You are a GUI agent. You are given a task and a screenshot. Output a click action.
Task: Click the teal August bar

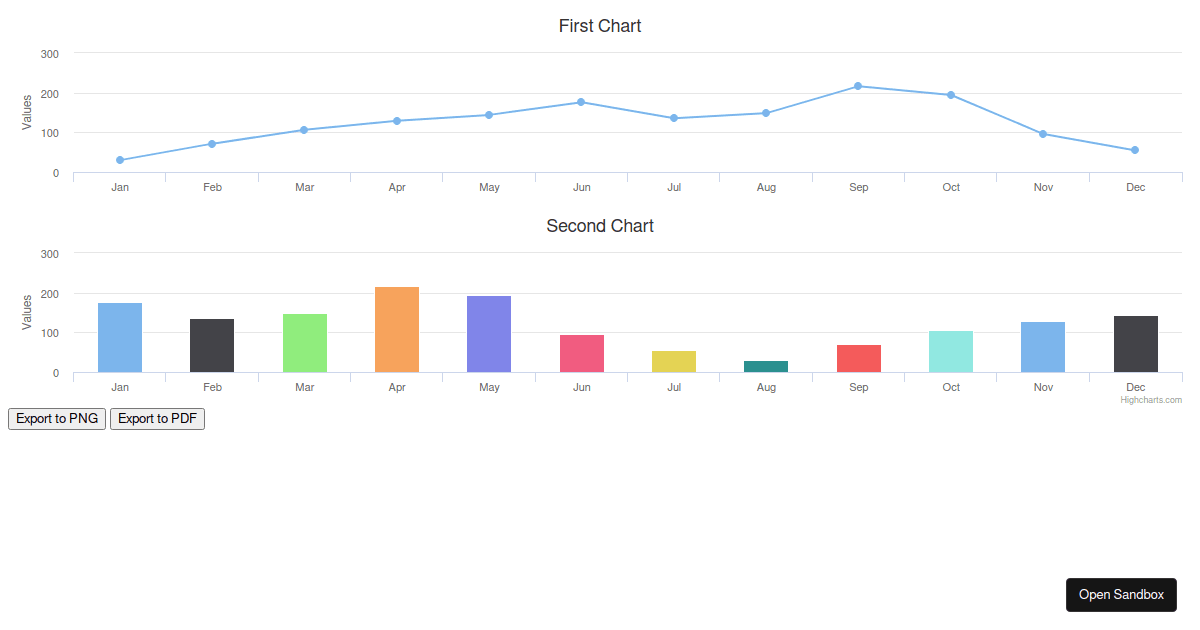pyautogui.click(x=766, y=367)
